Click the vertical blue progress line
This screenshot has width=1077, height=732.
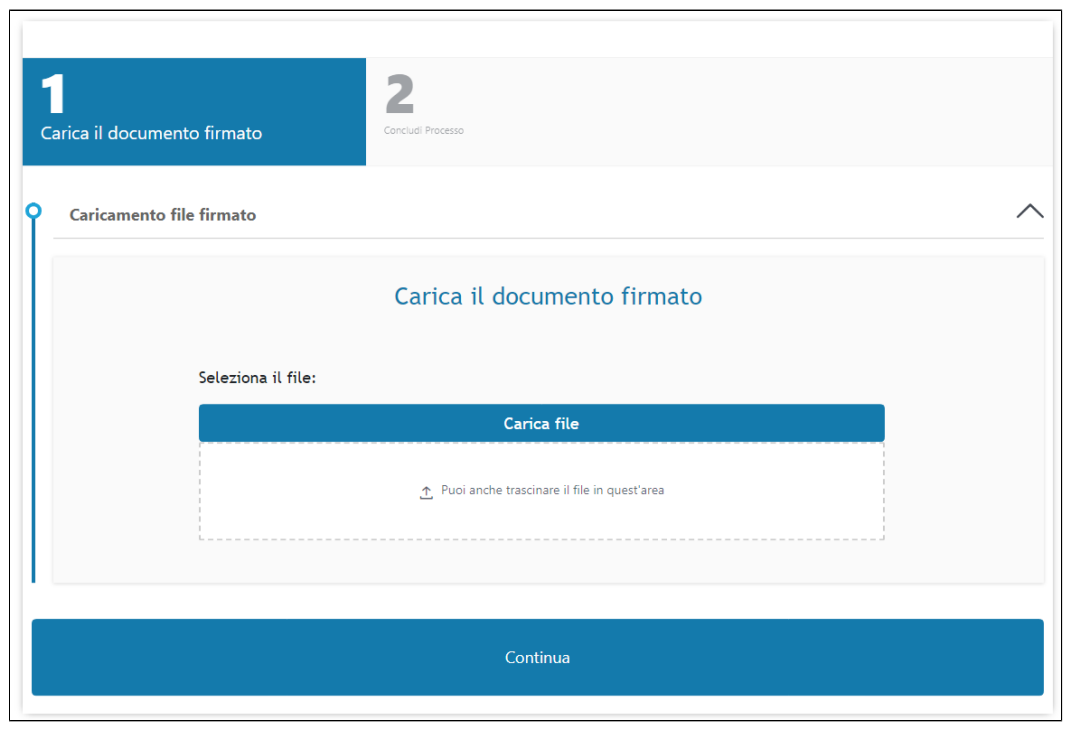click(x=34, y=400)
